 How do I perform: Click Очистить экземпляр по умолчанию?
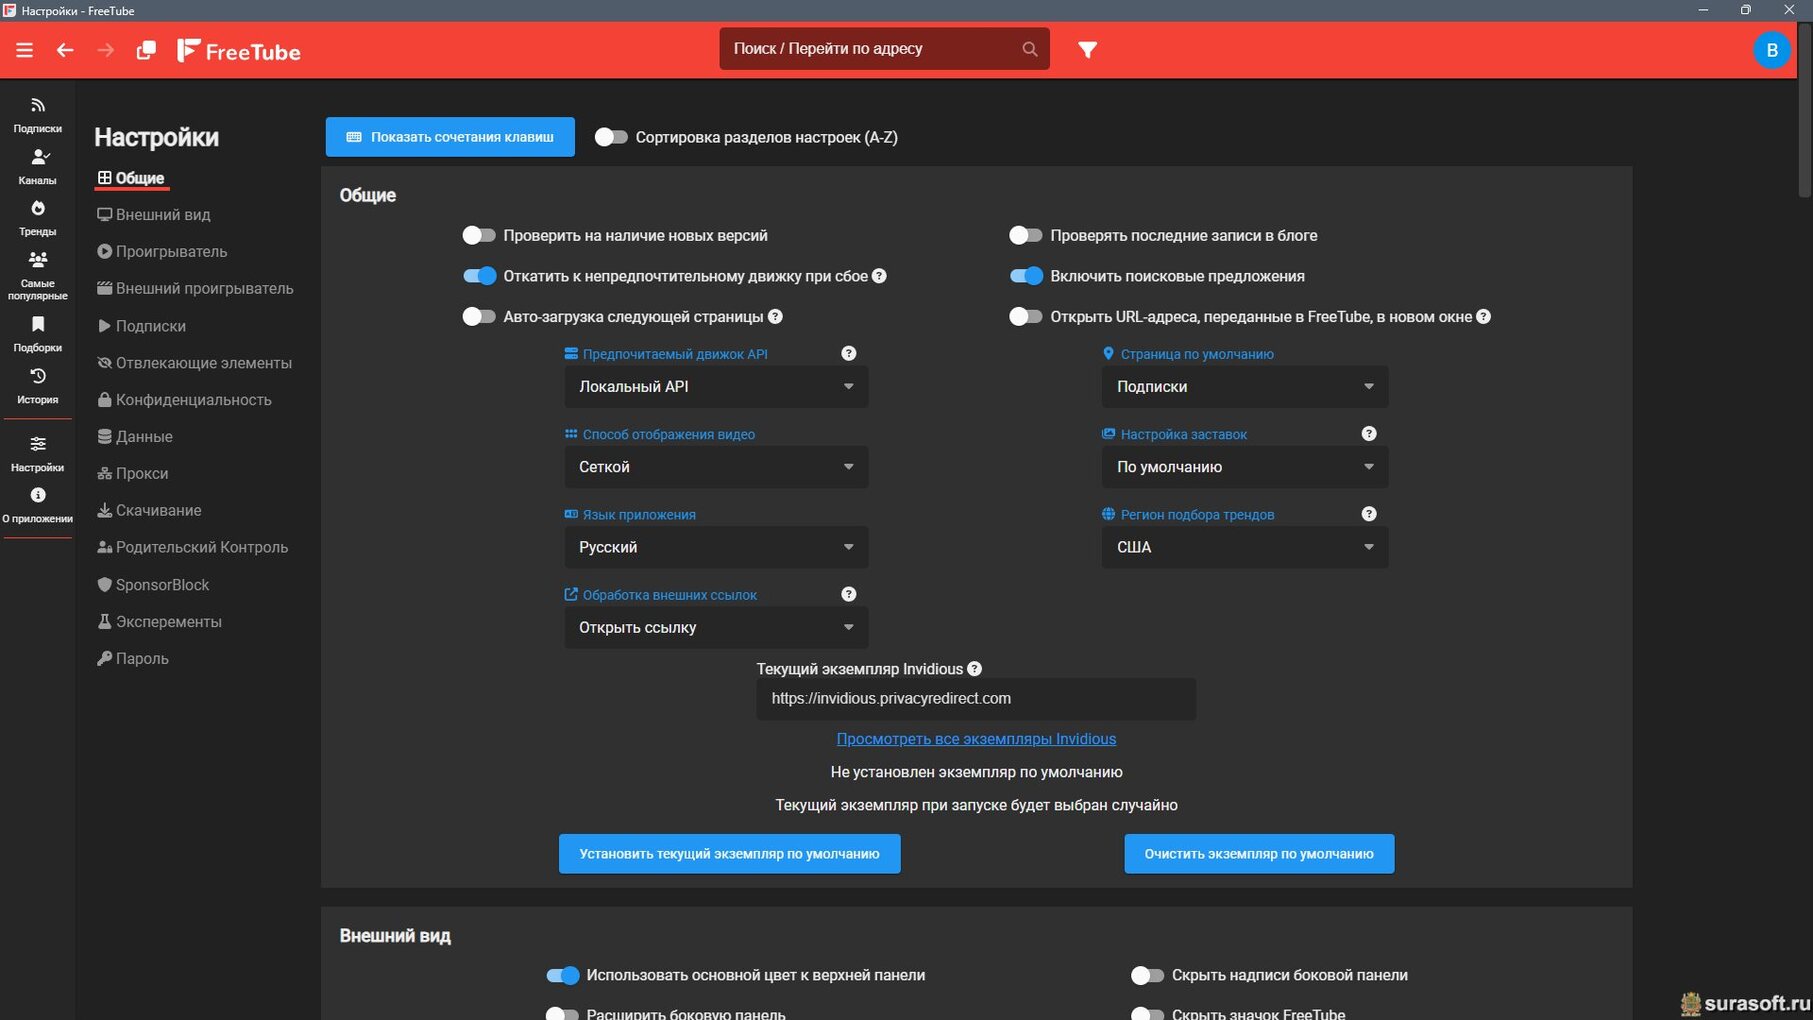point(1259,854)
